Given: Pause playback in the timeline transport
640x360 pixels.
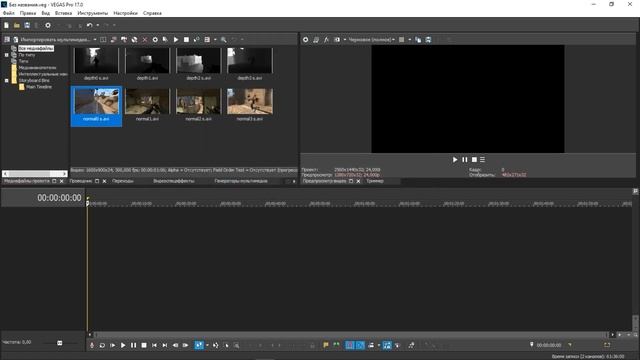Looking at the screenshot, I should coord(133,345).
